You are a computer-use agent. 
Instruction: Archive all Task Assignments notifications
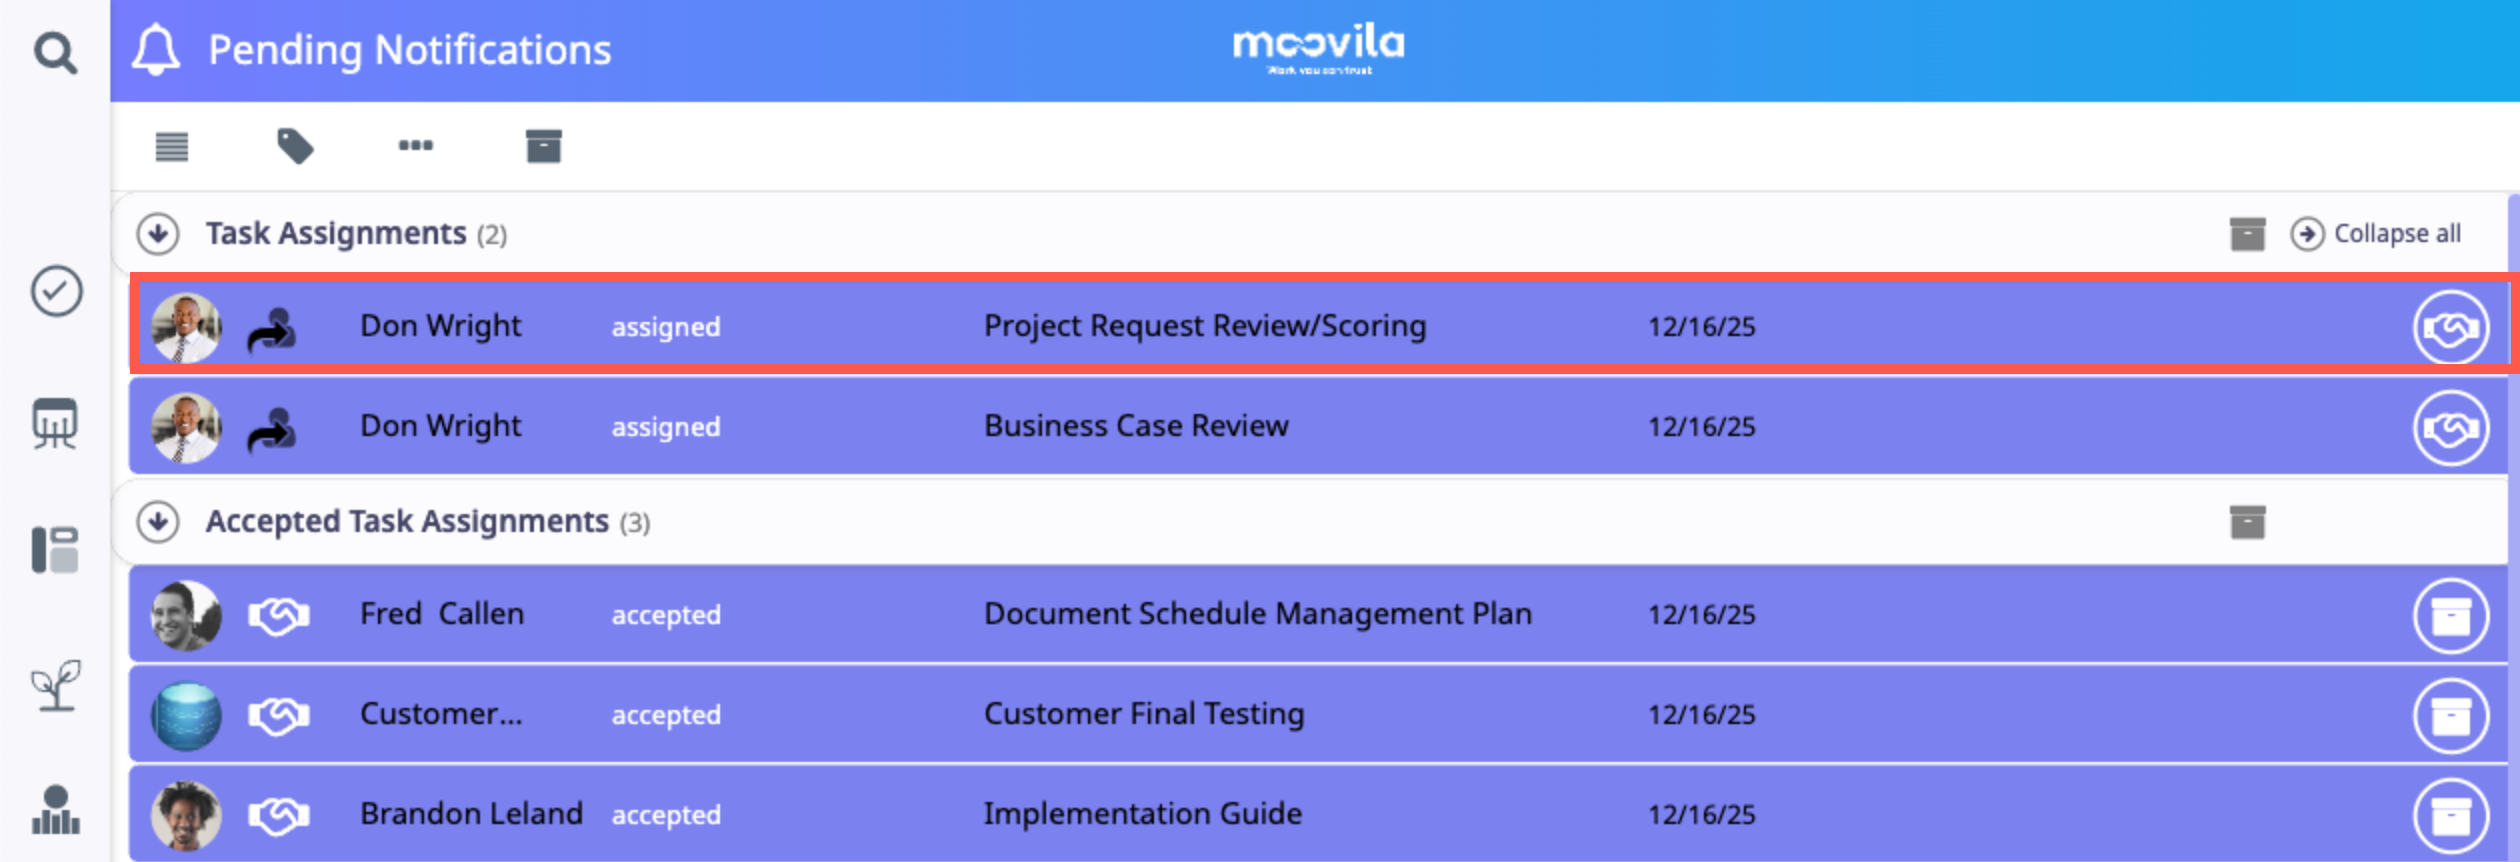pos(2247,234)
